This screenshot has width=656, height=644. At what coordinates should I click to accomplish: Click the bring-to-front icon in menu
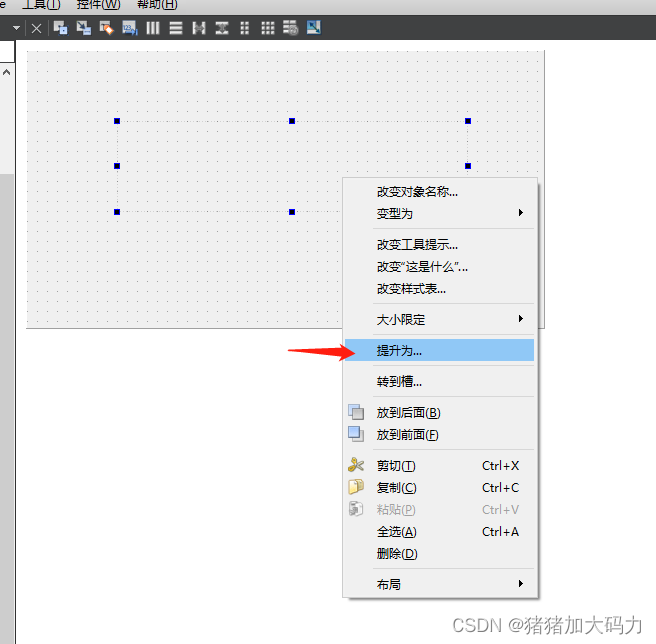coord(356,434)
